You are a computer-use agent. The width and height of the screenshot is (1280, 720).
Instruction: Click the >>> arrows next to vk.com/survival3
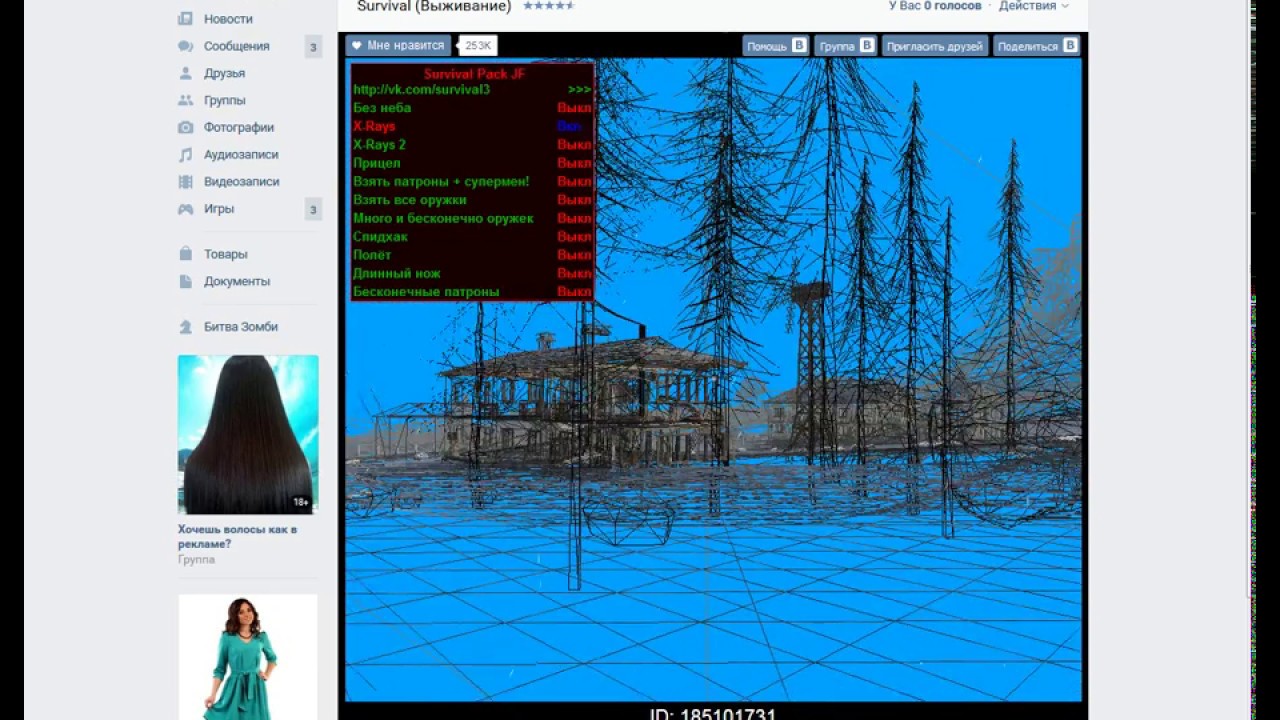click(x=579, y=90)
